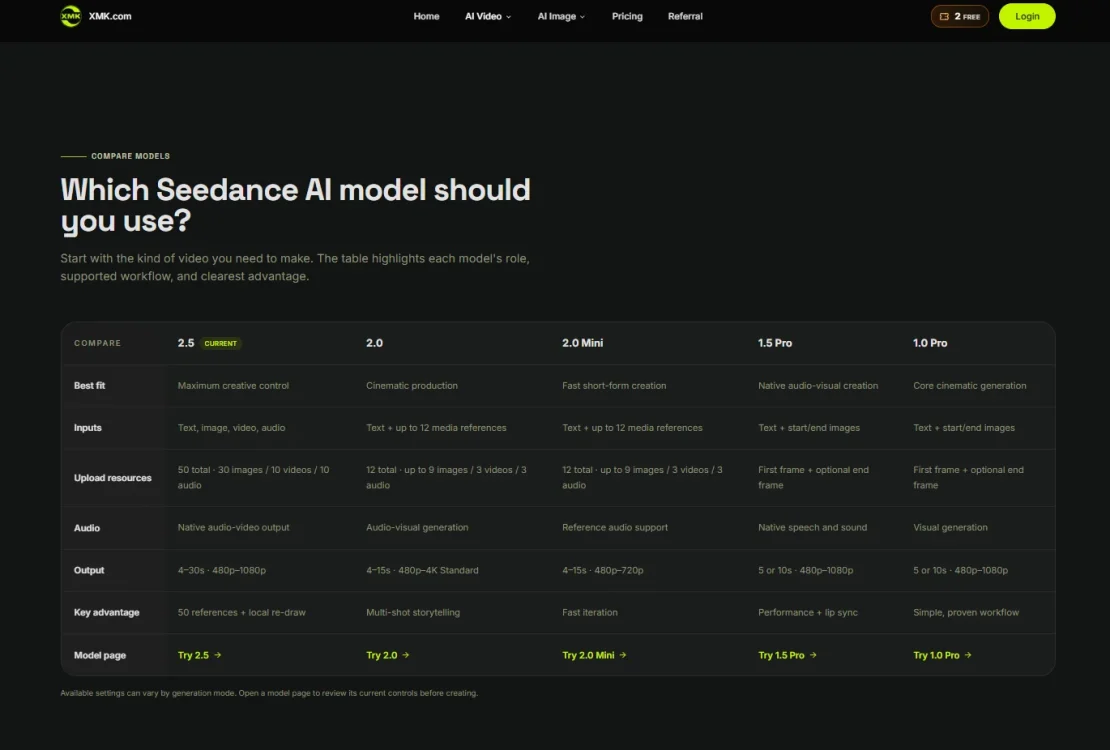
Task: Click the Best fit row label
Action: pyautogui.click(x=89, y=386)
